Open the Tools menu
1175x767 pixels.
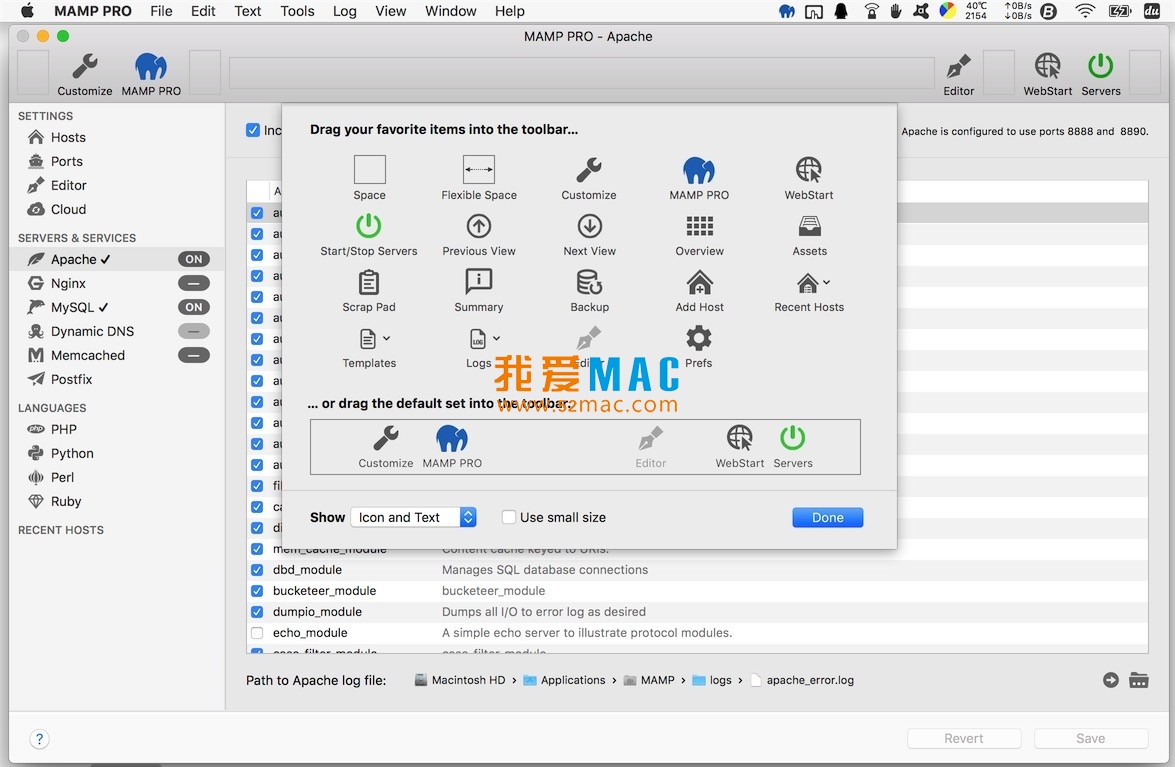click(x=297, y=11)
